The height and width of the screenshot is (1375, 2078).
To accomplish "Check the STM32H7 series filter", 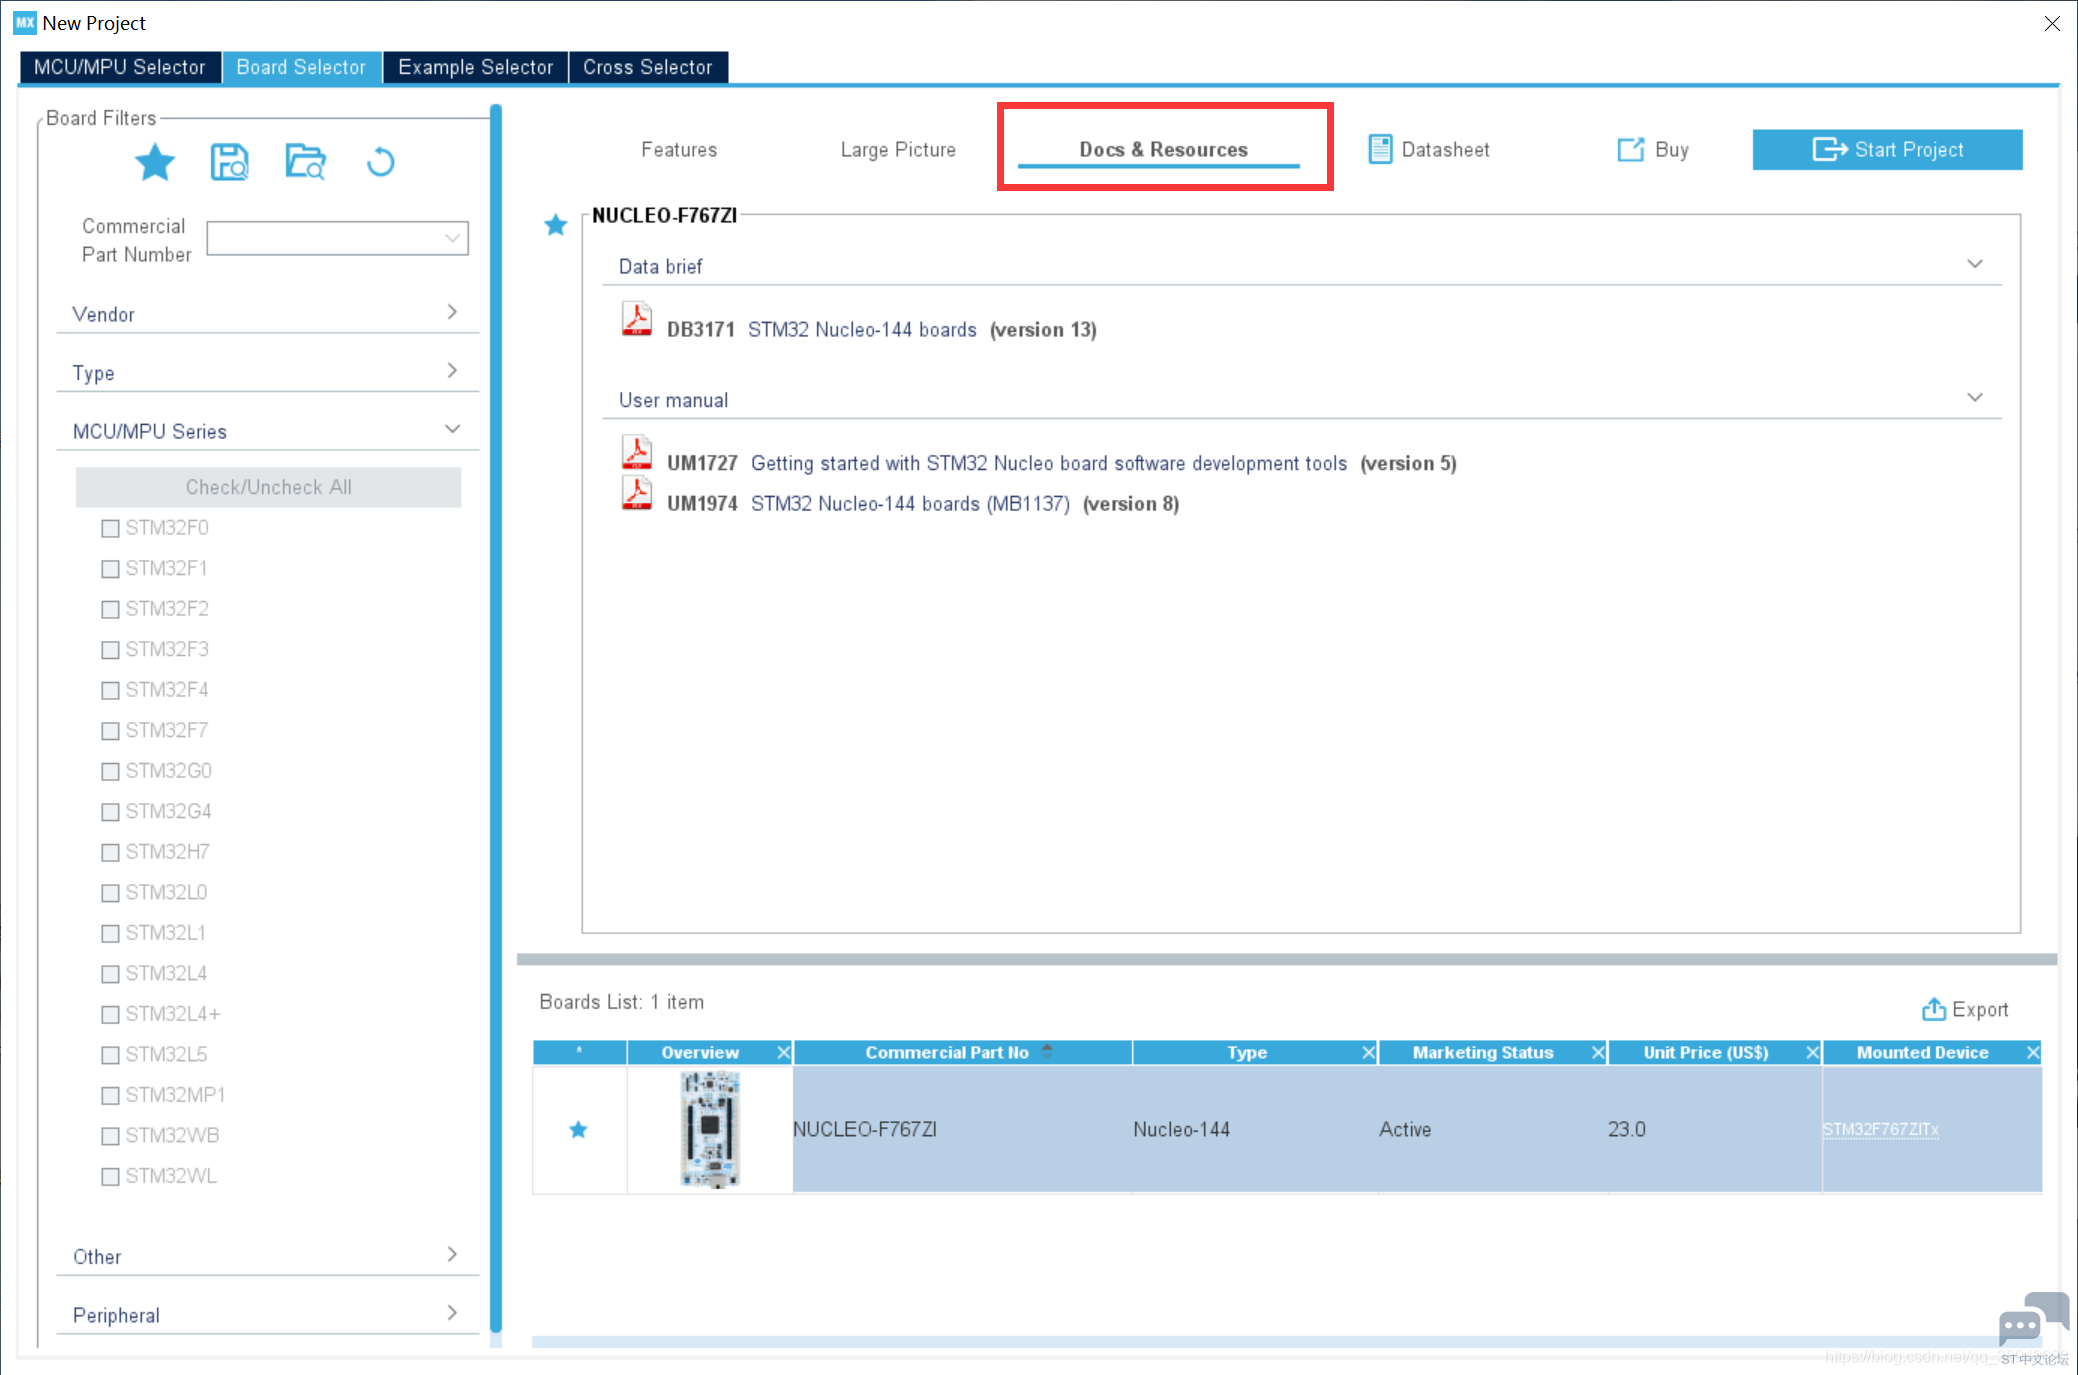I will [x=110, y=852].
